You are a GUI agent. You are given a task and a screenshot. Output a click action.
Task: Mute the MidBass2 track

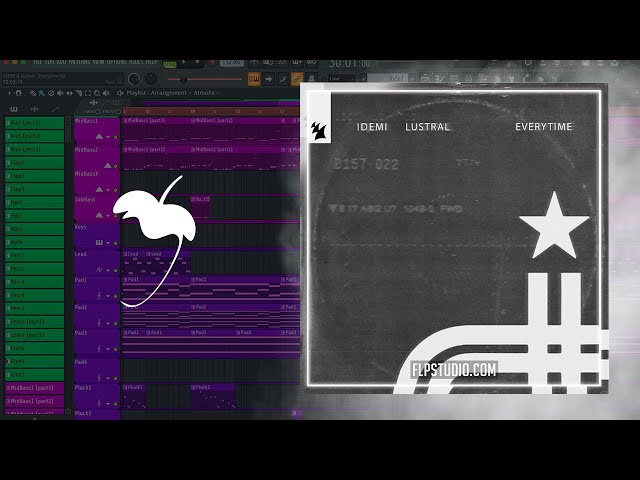(x=116, y=166)
